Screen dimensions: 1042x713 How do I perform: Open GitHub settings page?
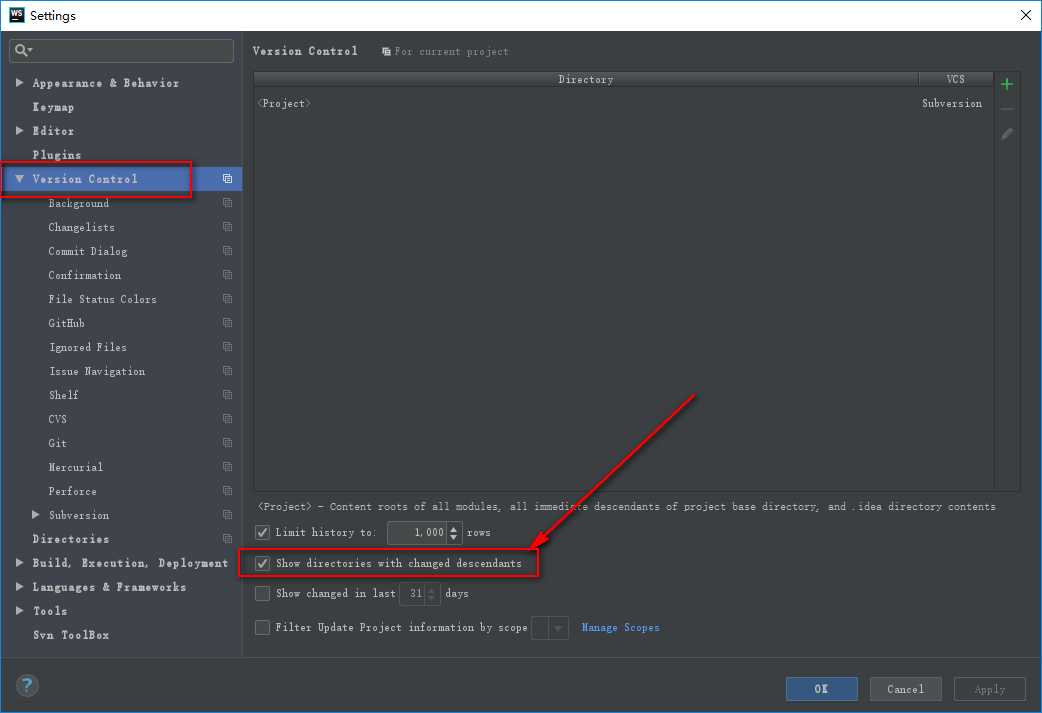[66, 323]
